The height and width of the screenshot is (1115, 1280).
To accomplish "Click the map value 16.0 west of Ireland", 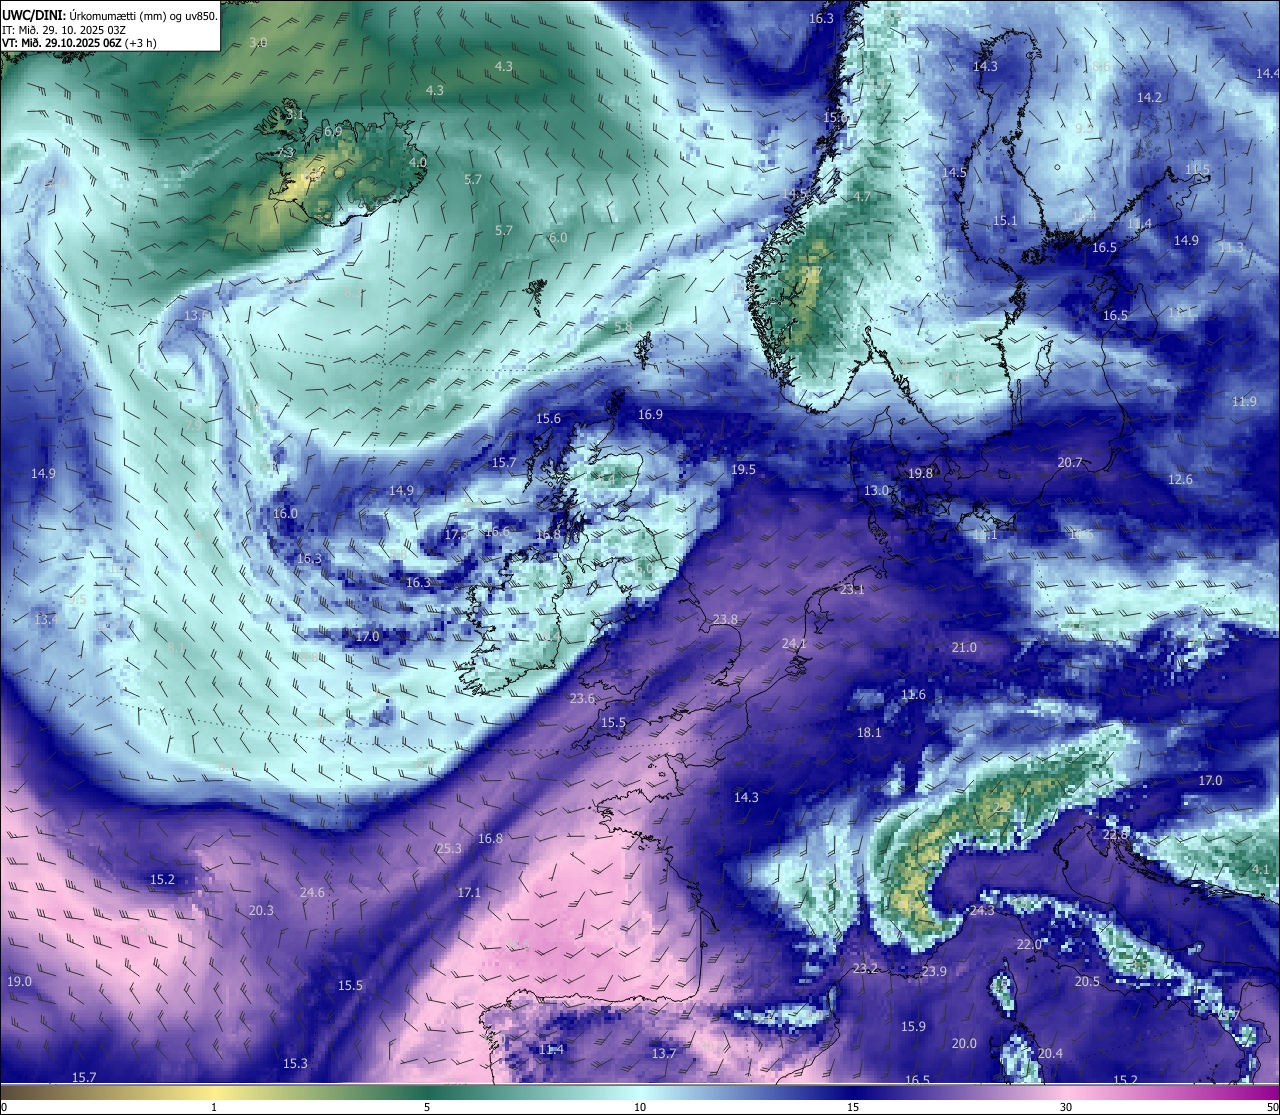I will coord(285,513).
